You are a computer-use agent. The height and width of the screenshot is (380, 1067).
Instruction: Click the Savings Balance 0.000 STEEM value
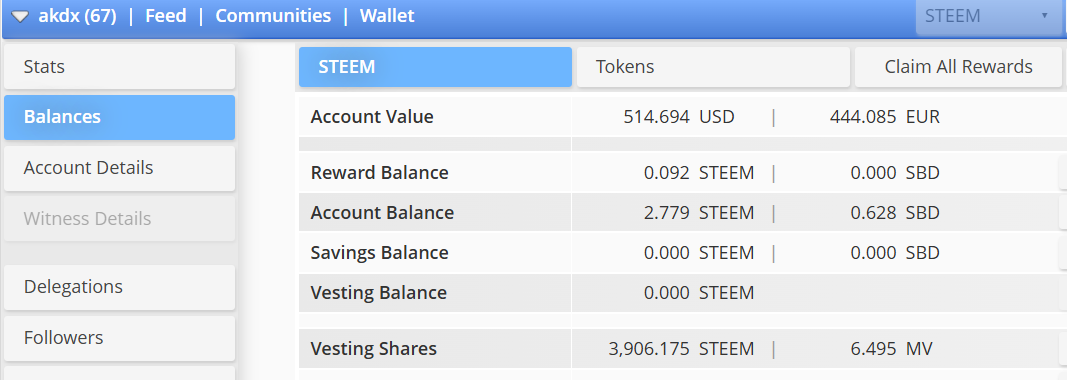pyautogui.click(x=699, y=253)
